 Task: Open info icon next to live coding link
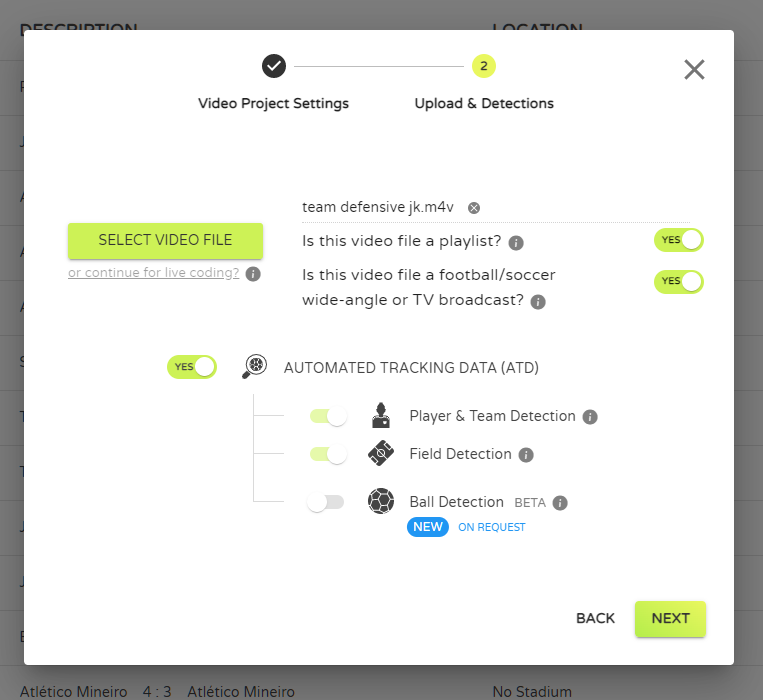[x=253, y=274]
